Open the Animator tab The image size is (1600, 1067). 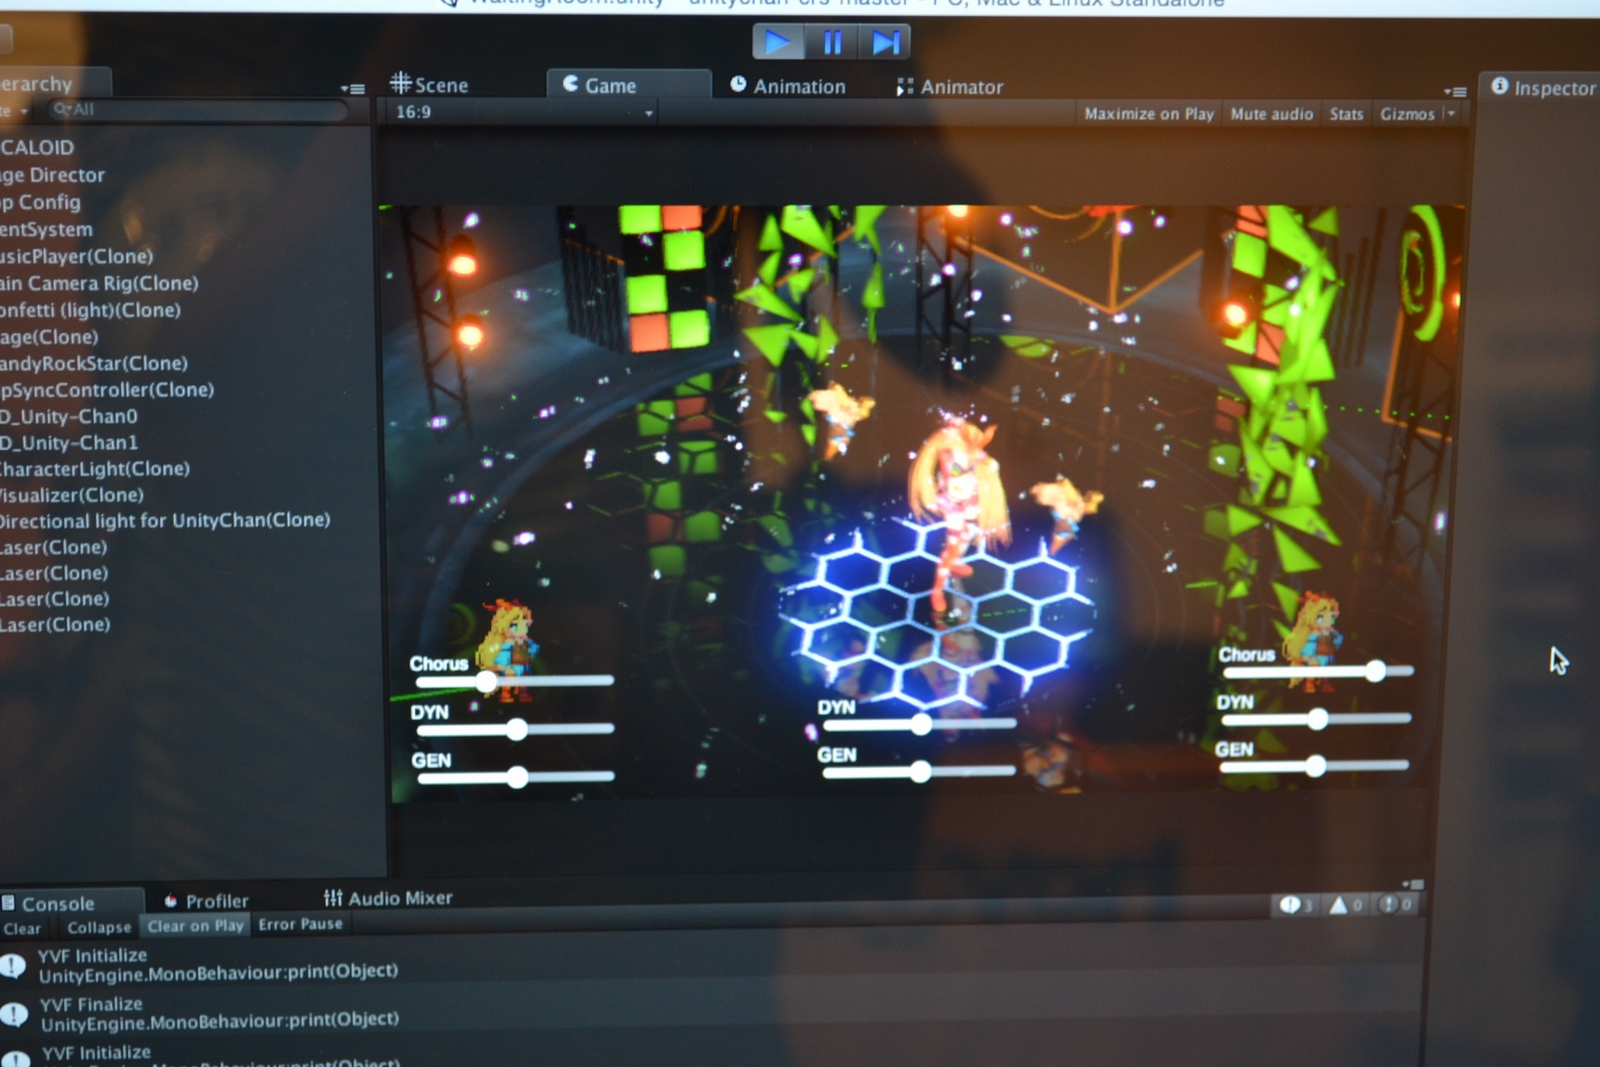pos(950,87)
